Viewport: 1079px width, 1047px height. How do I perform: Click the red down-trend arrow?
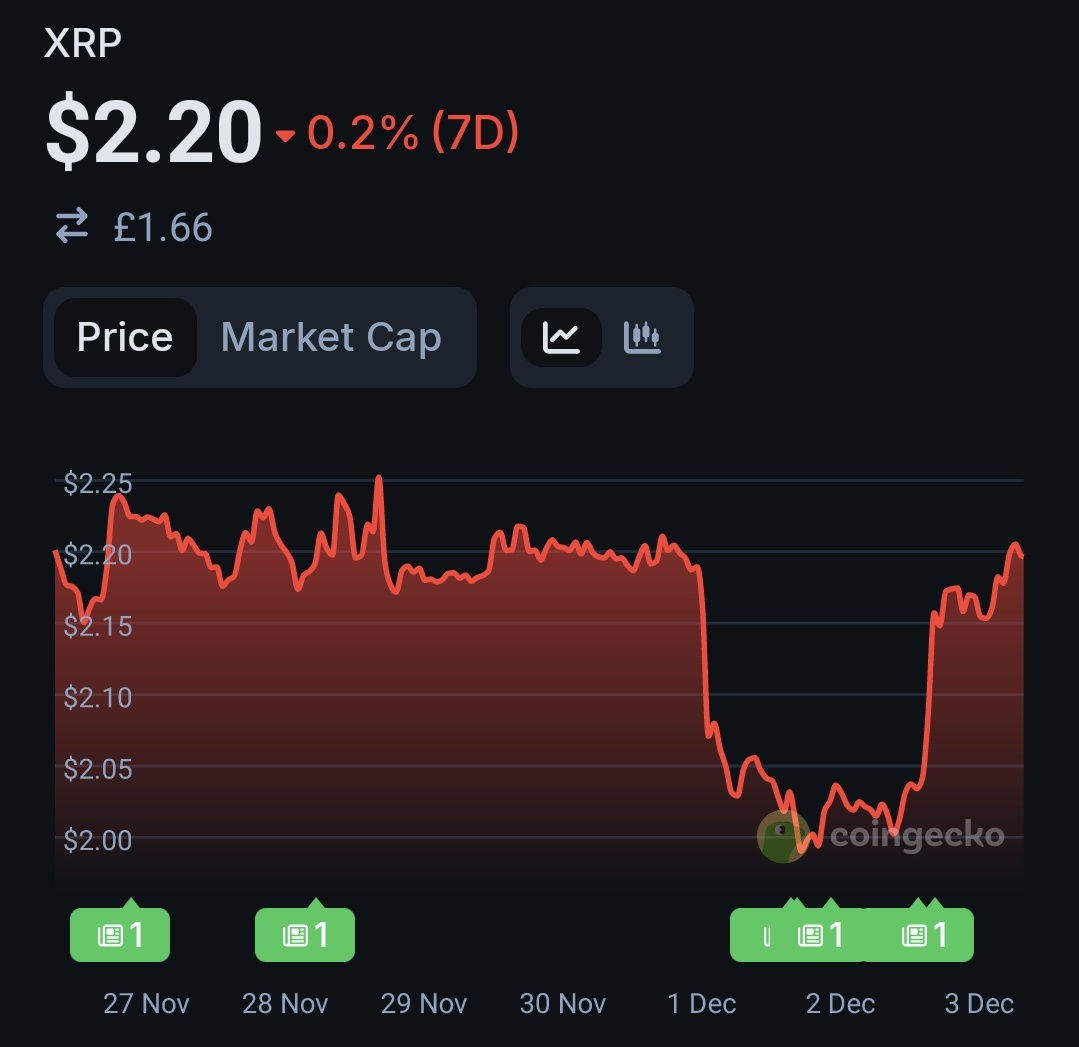point(285,136)
